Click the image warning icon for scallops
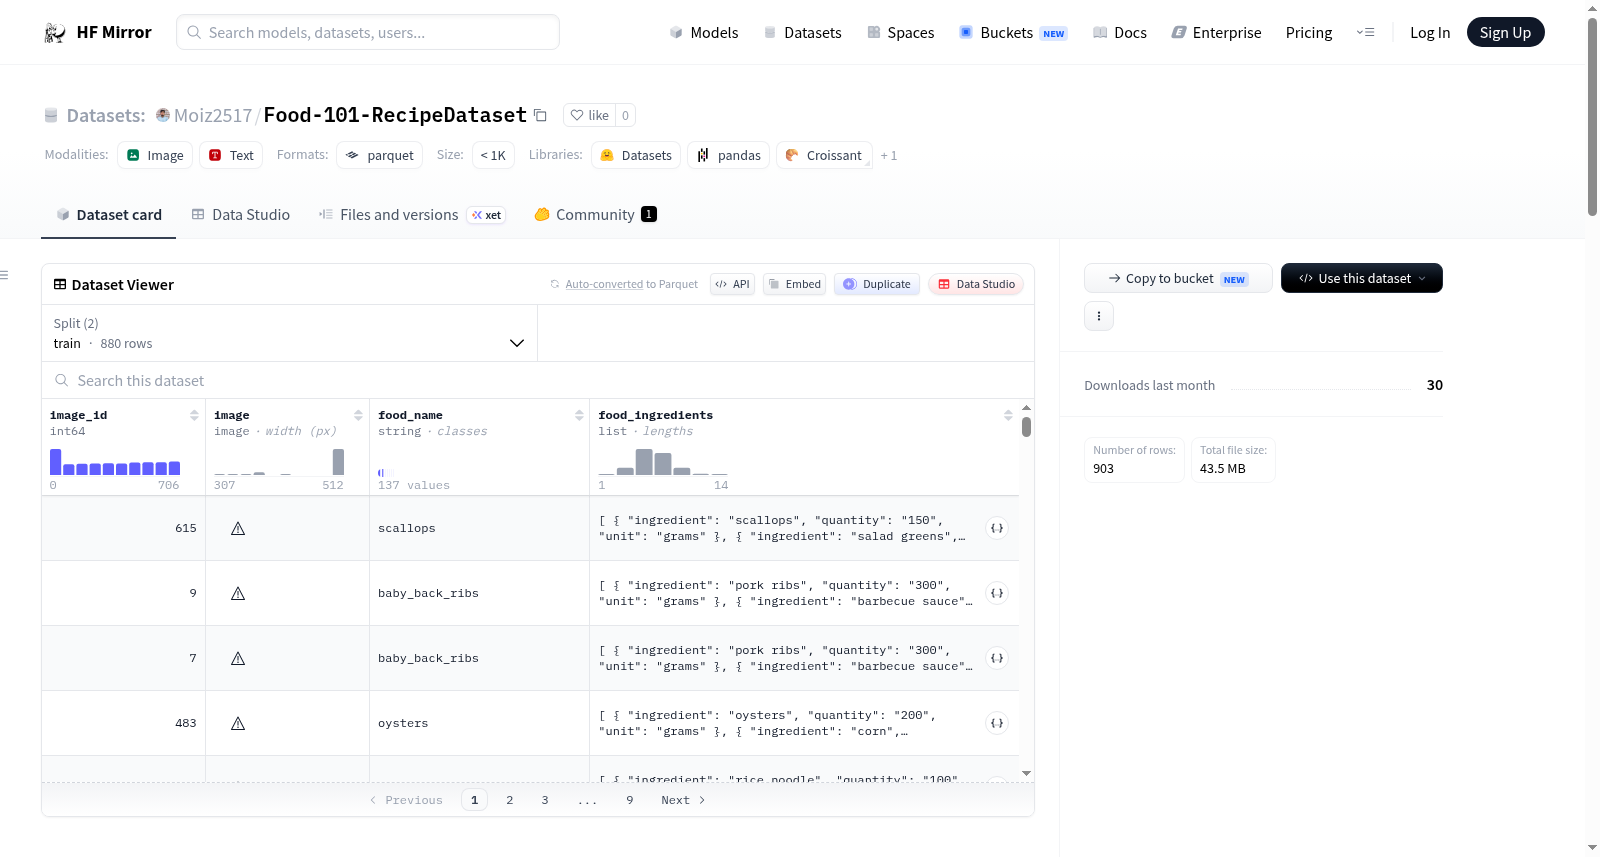This screenshot has height=857, width=1600. 238,528
